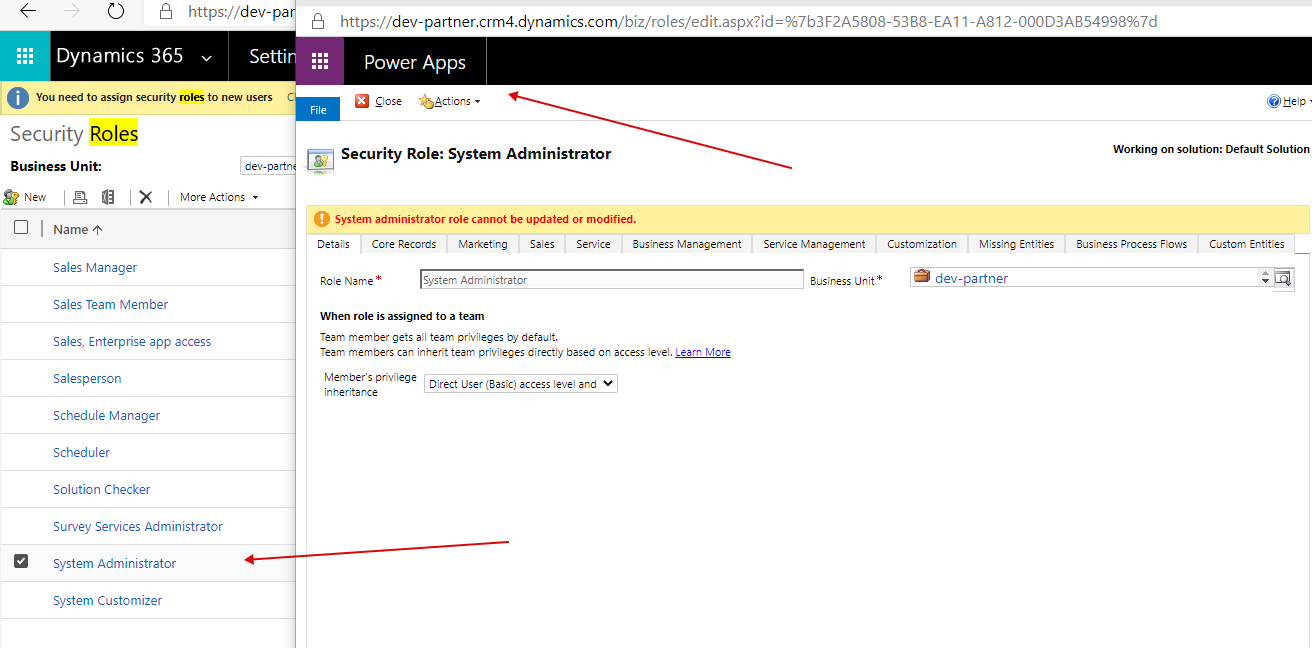
Task: Uncheck the System Administrator row checkbox
Action: coord(21,562)
